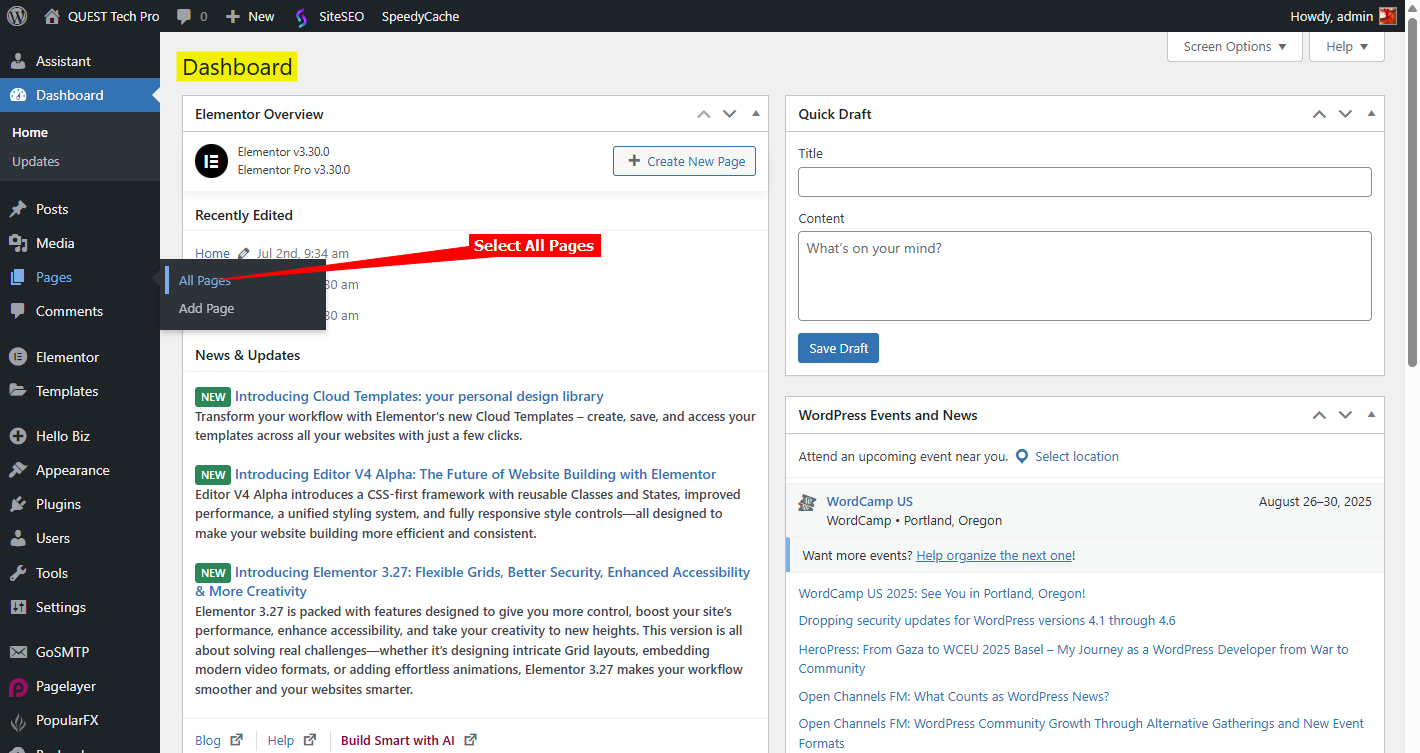The width and height of the screenshot is (1420, 753).
Task: Open Posts using the pushpin icon
Action: click(x=17, y=209)
